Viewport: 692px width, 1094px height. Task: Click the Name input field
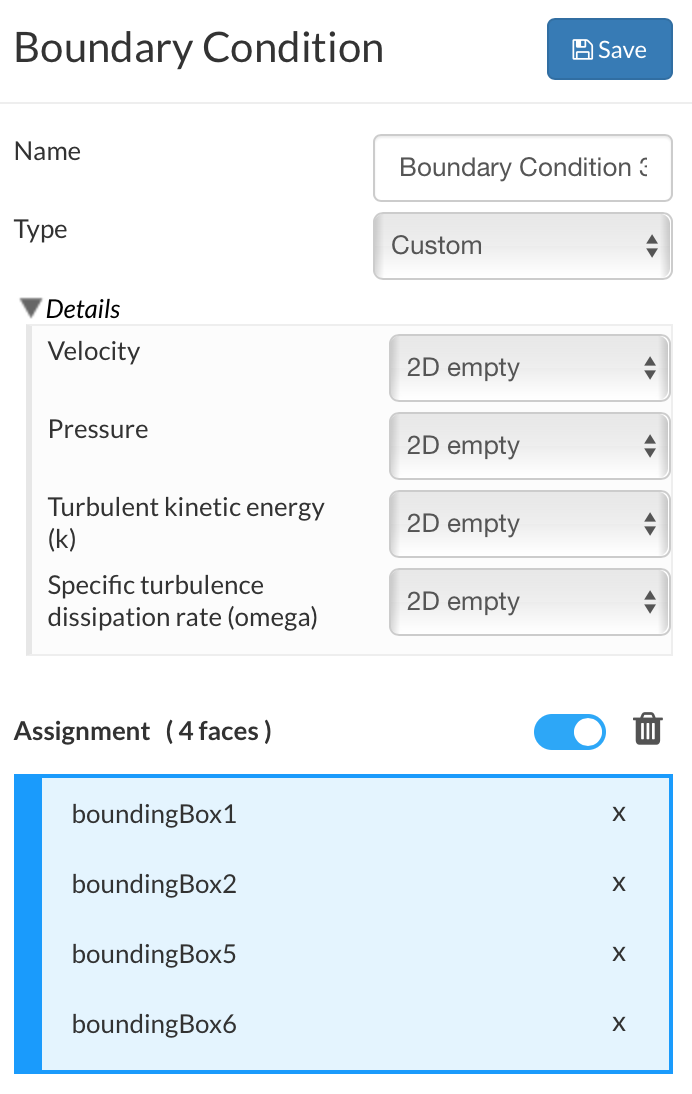[522, 167]
